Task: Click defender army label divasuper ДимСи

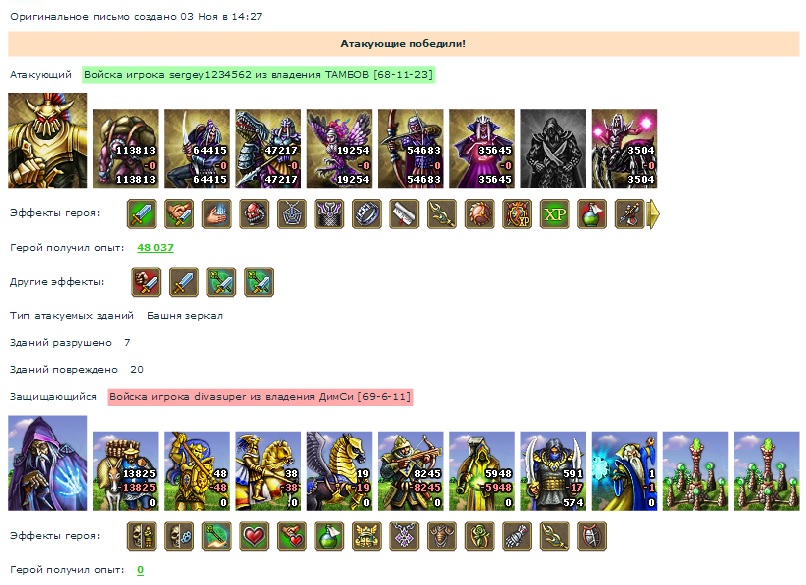Action: click(x=260, y=397)
